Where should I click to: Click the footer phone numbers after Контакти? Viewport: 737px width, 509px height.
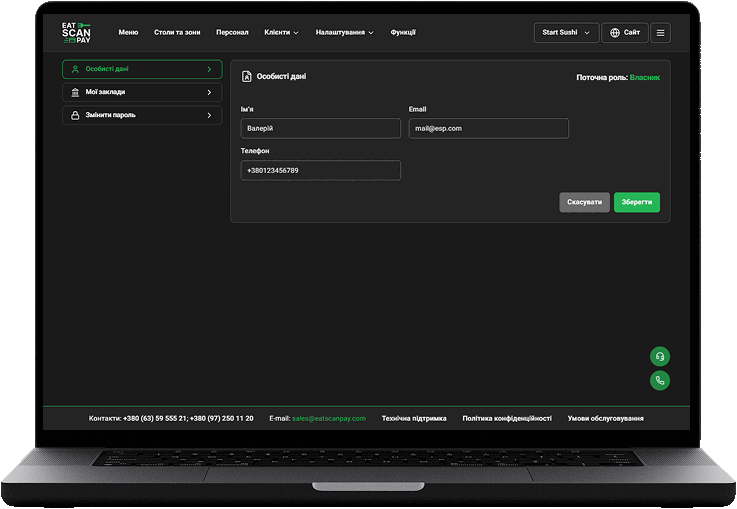(188, 418)
